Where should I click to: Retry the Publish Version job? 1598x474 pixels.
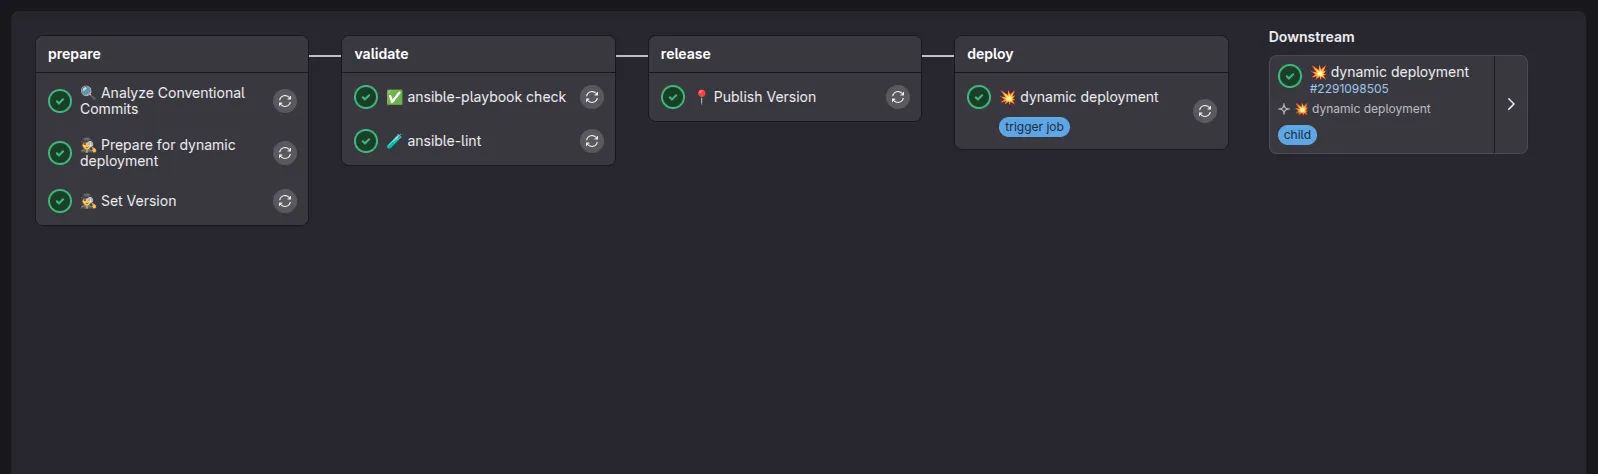898,97
